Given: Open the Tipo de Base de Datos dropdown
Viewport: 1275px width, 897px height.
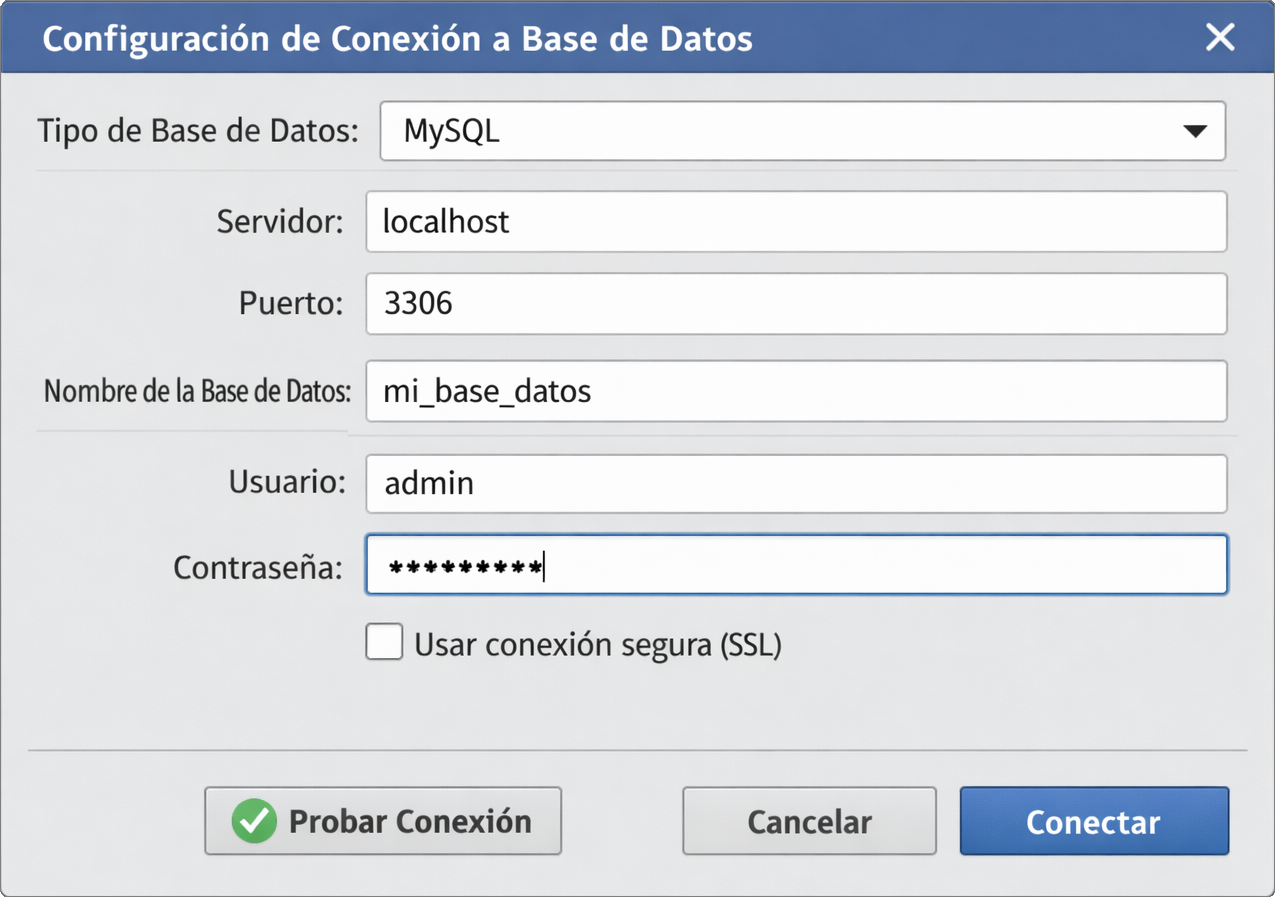Looking at the screenshot, I should pos(800,130).
